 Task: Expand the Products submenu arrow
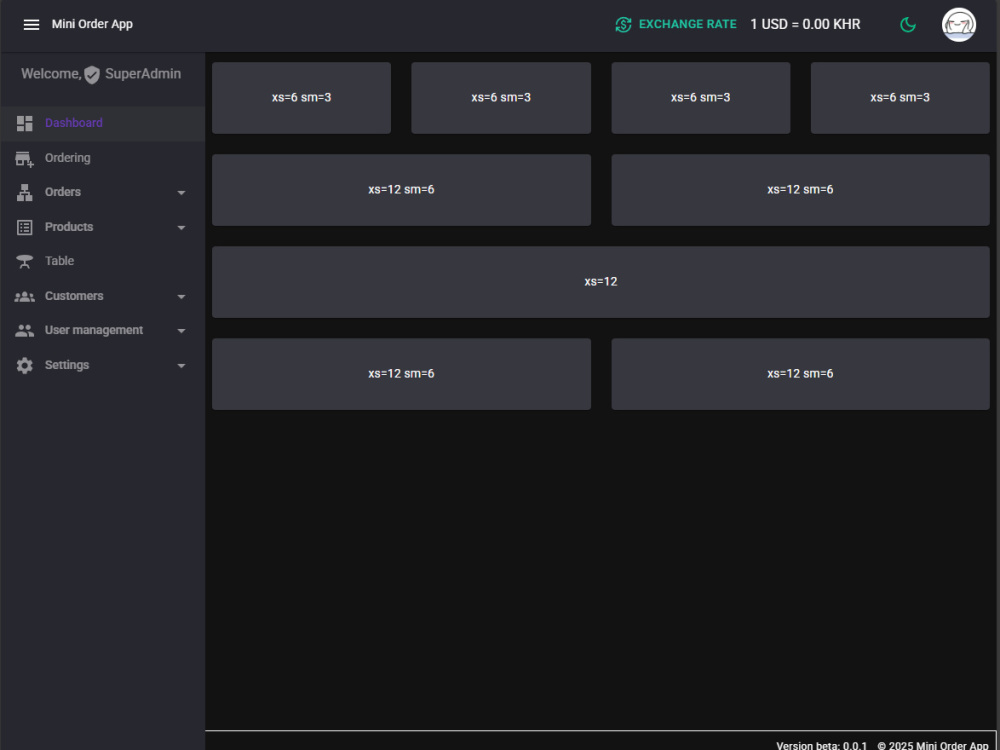coord(181,228)
